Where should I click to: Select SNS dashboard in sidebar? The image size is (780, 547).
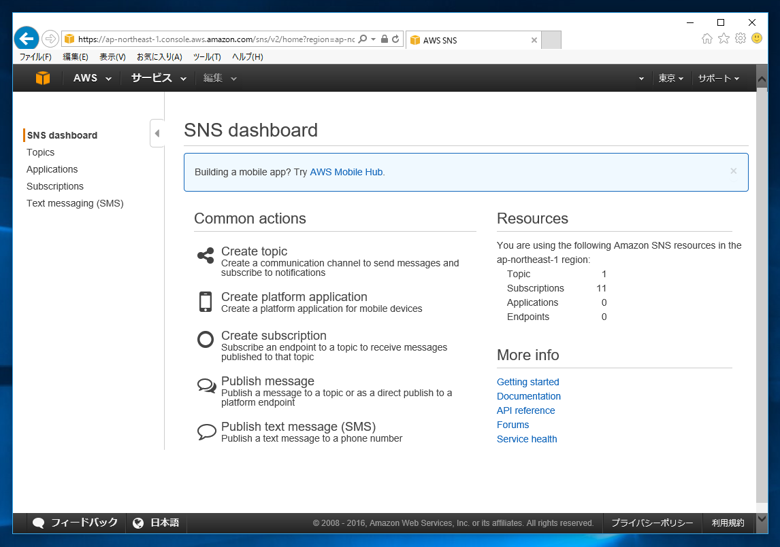[62, 135]
